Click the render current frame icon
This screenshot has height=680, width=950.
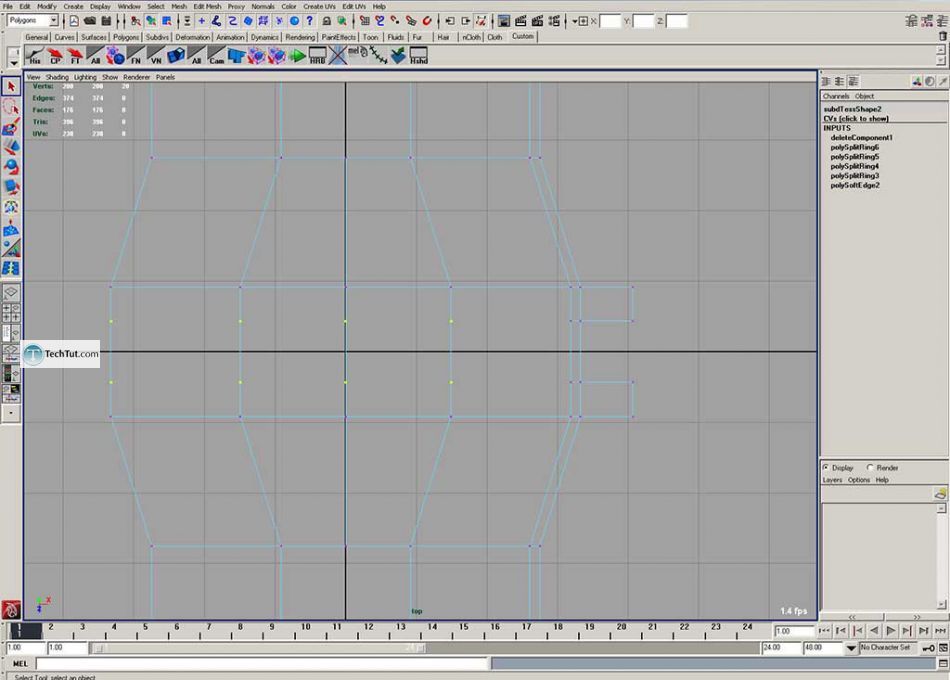pyautogui.click(x=520, y=21)
